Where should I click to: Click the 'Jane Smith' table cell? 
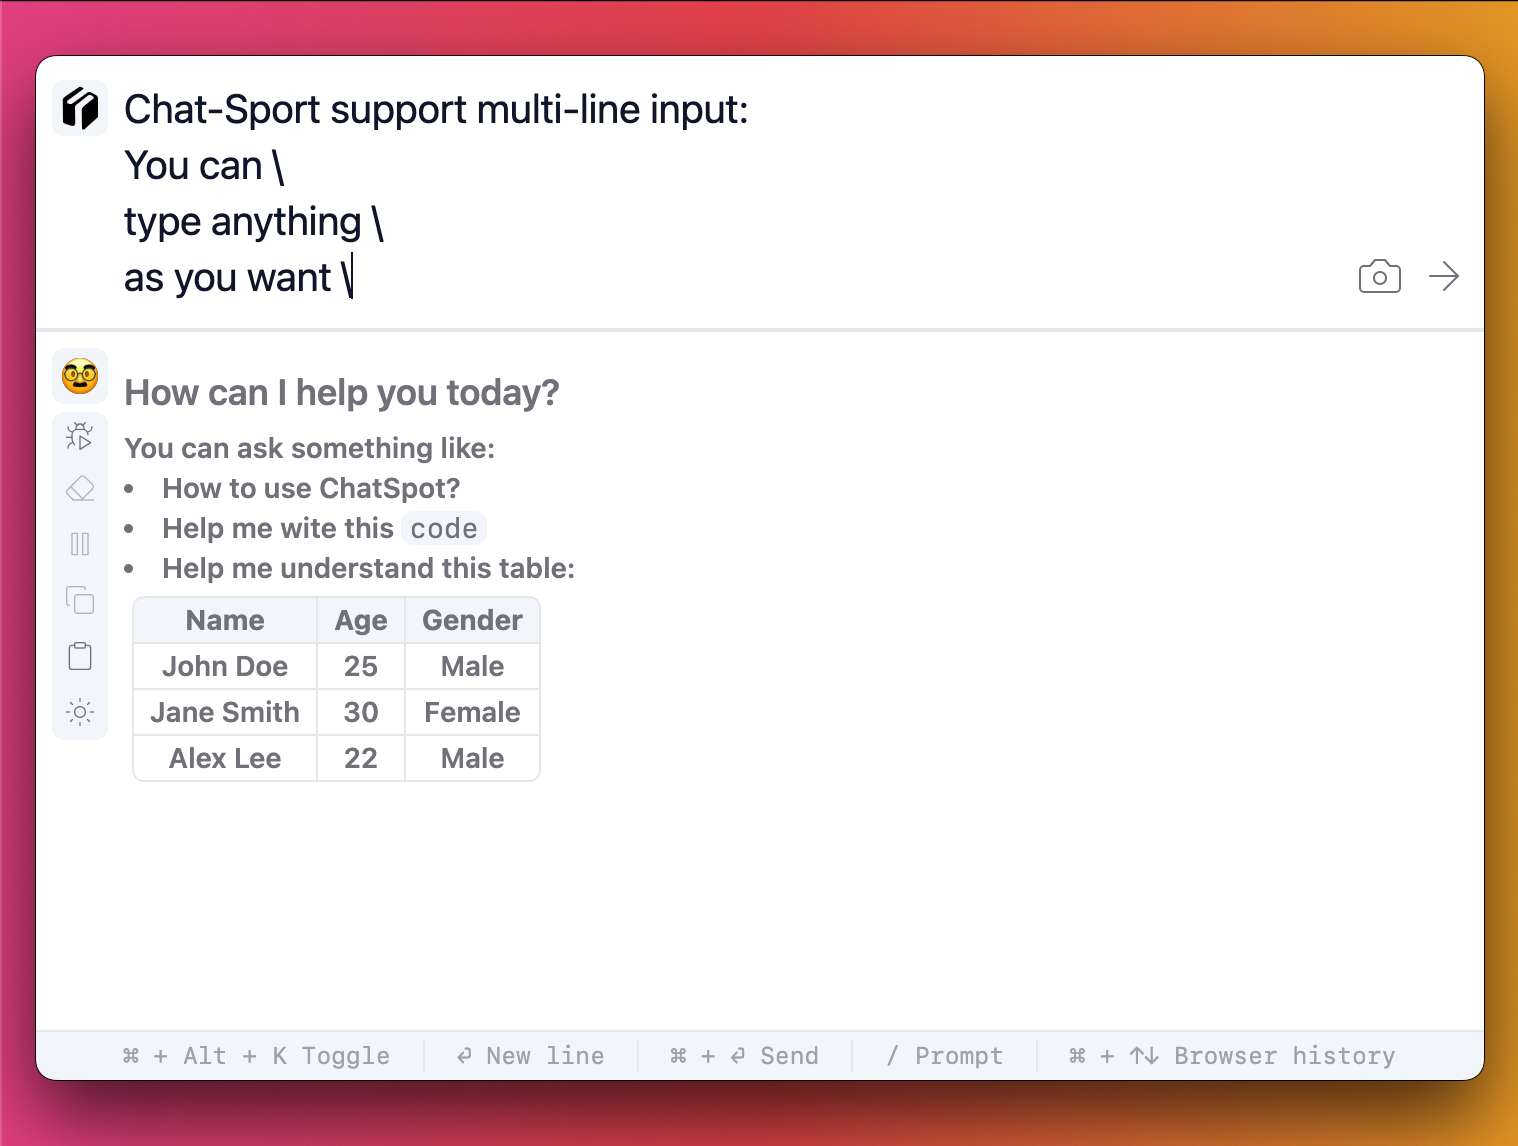click(x=225, y=712)
